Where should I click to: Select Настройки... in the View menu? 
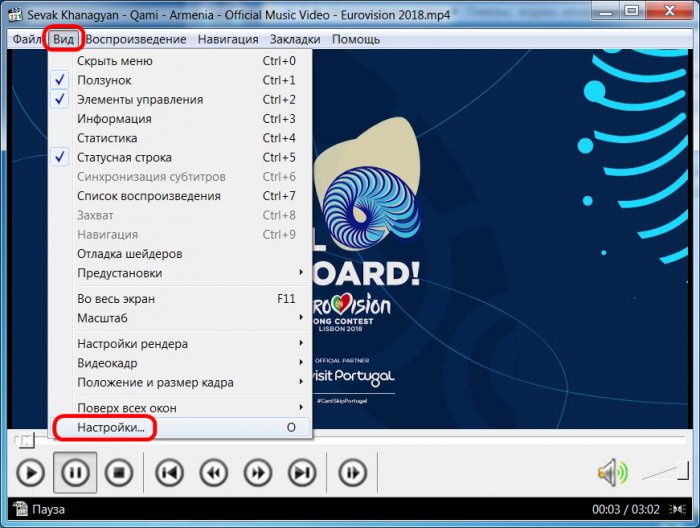[111, 427]
